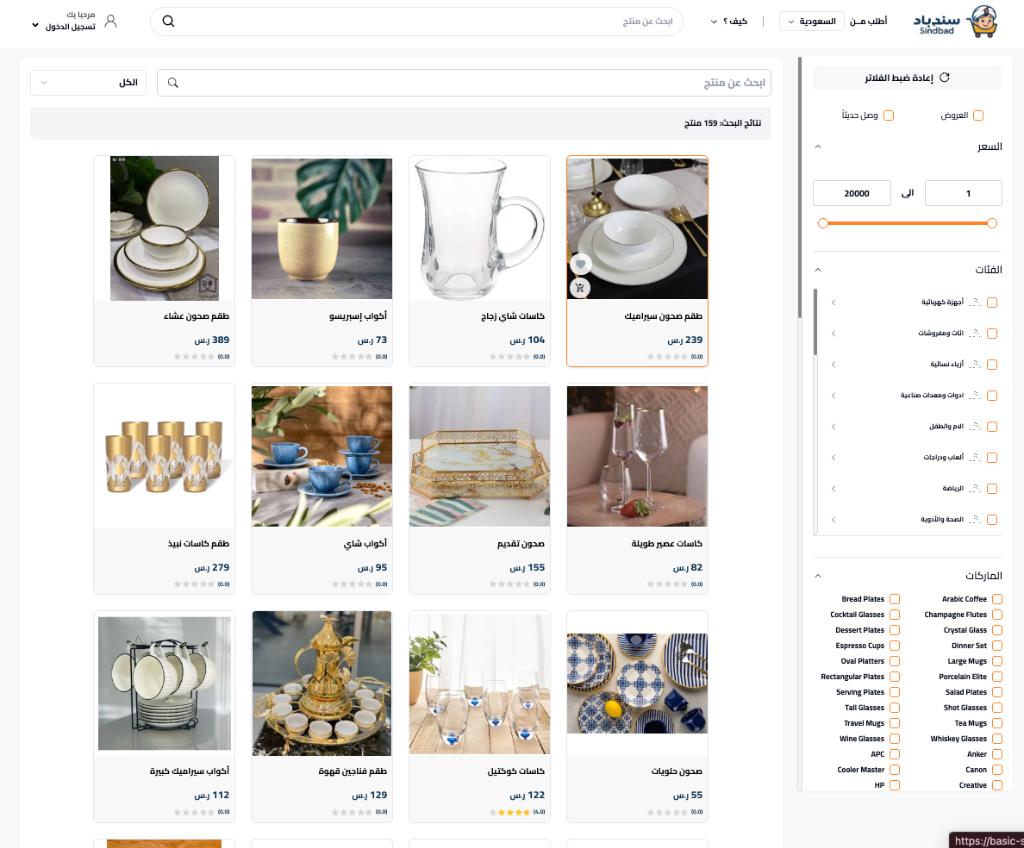Click the product list ابحث عن منتج search field
Image resolution: width=1024 pixels, height=848 pixels.
(464, 83)
